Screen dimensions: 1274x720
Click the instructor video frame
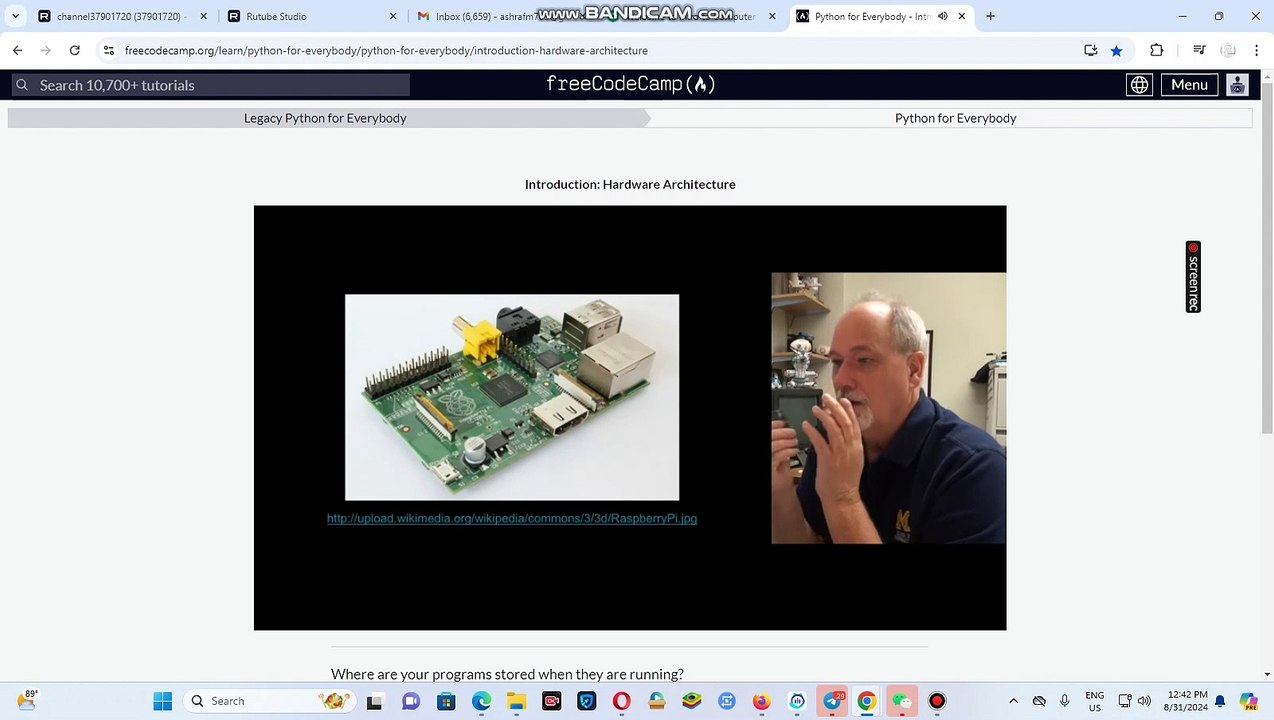click(x=888, y=408)
